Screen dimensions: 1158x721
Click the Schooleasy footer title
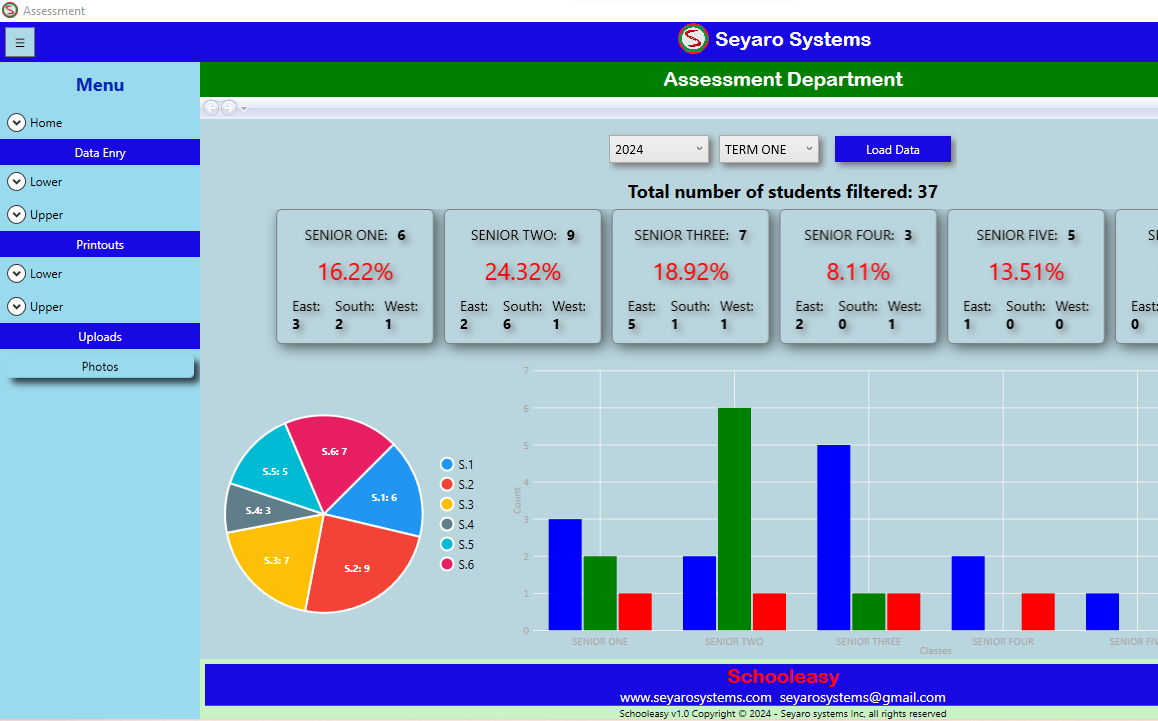(x=783, y=676)
